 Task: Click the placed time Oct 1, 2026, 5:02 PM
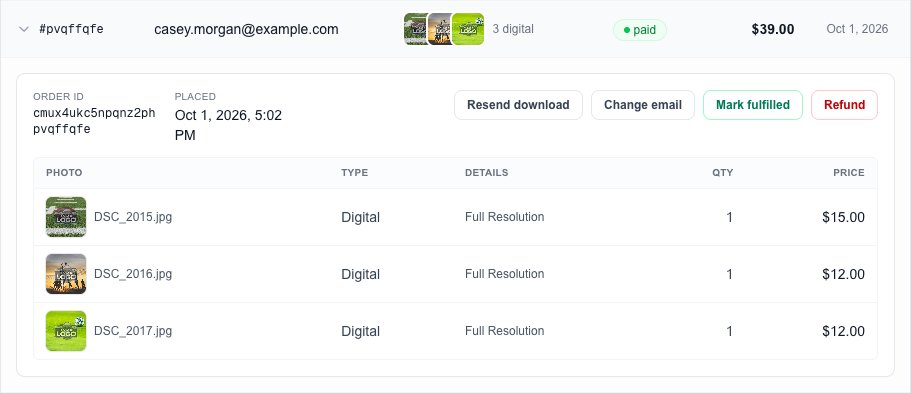click(x=228, y=125)
